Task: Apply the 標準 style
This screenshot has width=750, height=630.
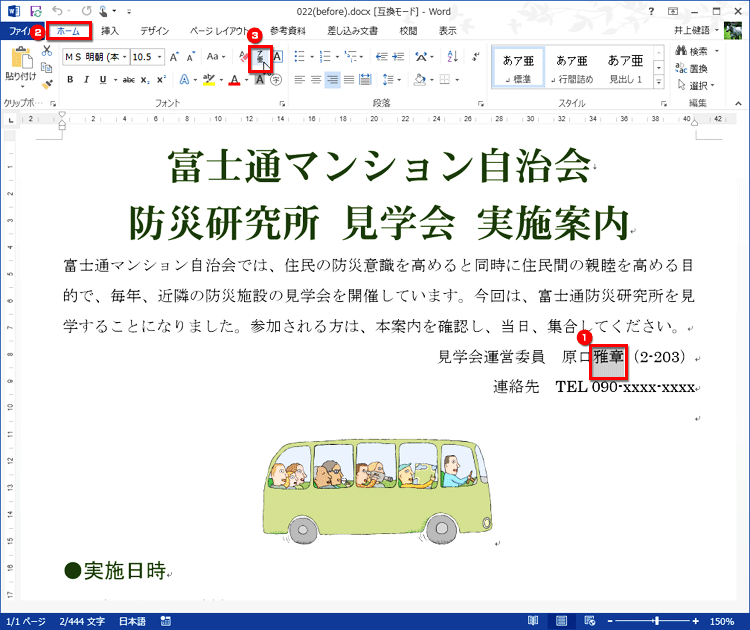Action: point(518,67)
